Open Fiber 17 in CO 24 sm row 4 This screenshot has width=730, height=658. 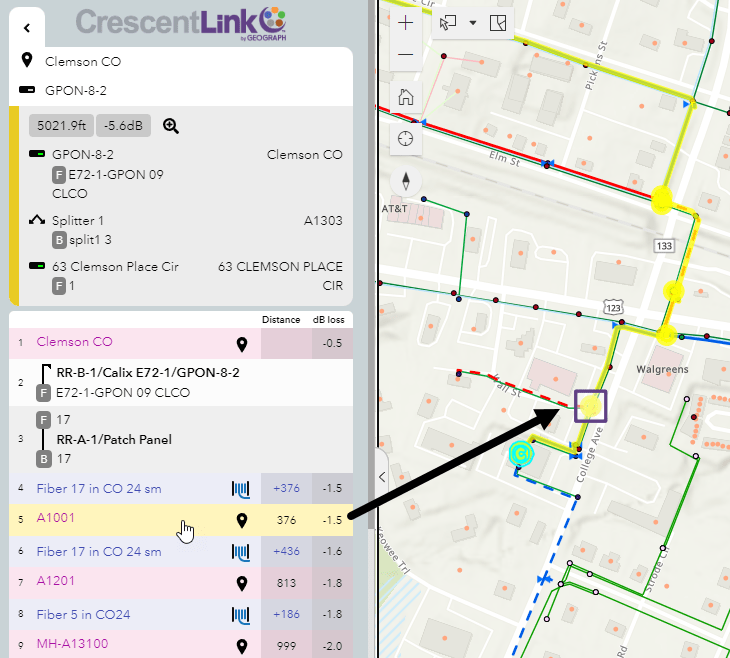pos(99,489)
